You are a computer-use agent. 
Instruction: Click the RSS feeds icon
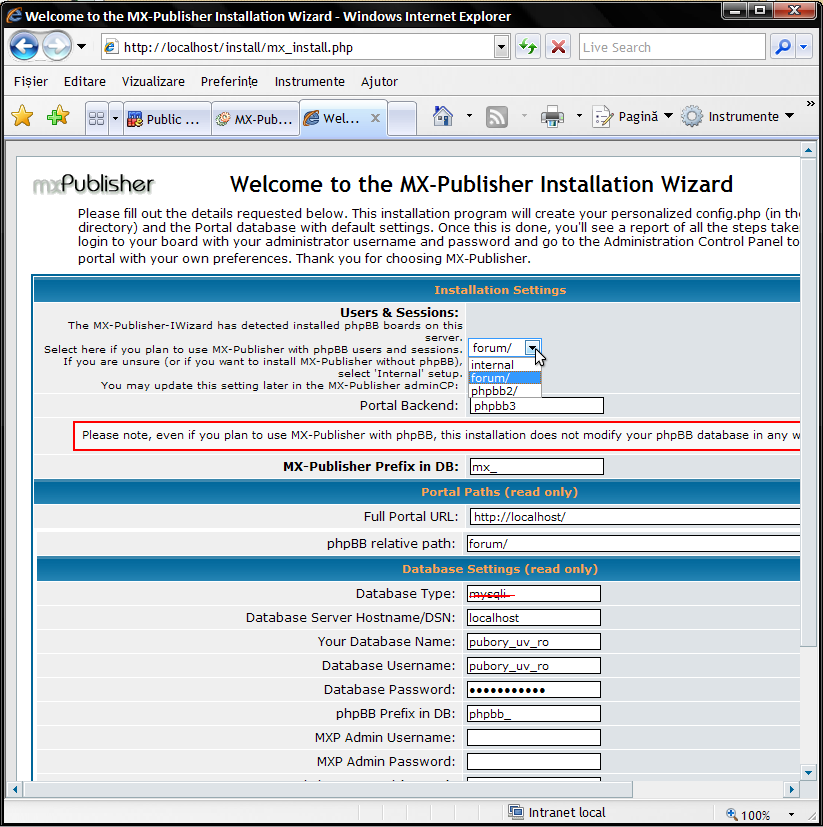pyautogui.click(x=497, y=117)
